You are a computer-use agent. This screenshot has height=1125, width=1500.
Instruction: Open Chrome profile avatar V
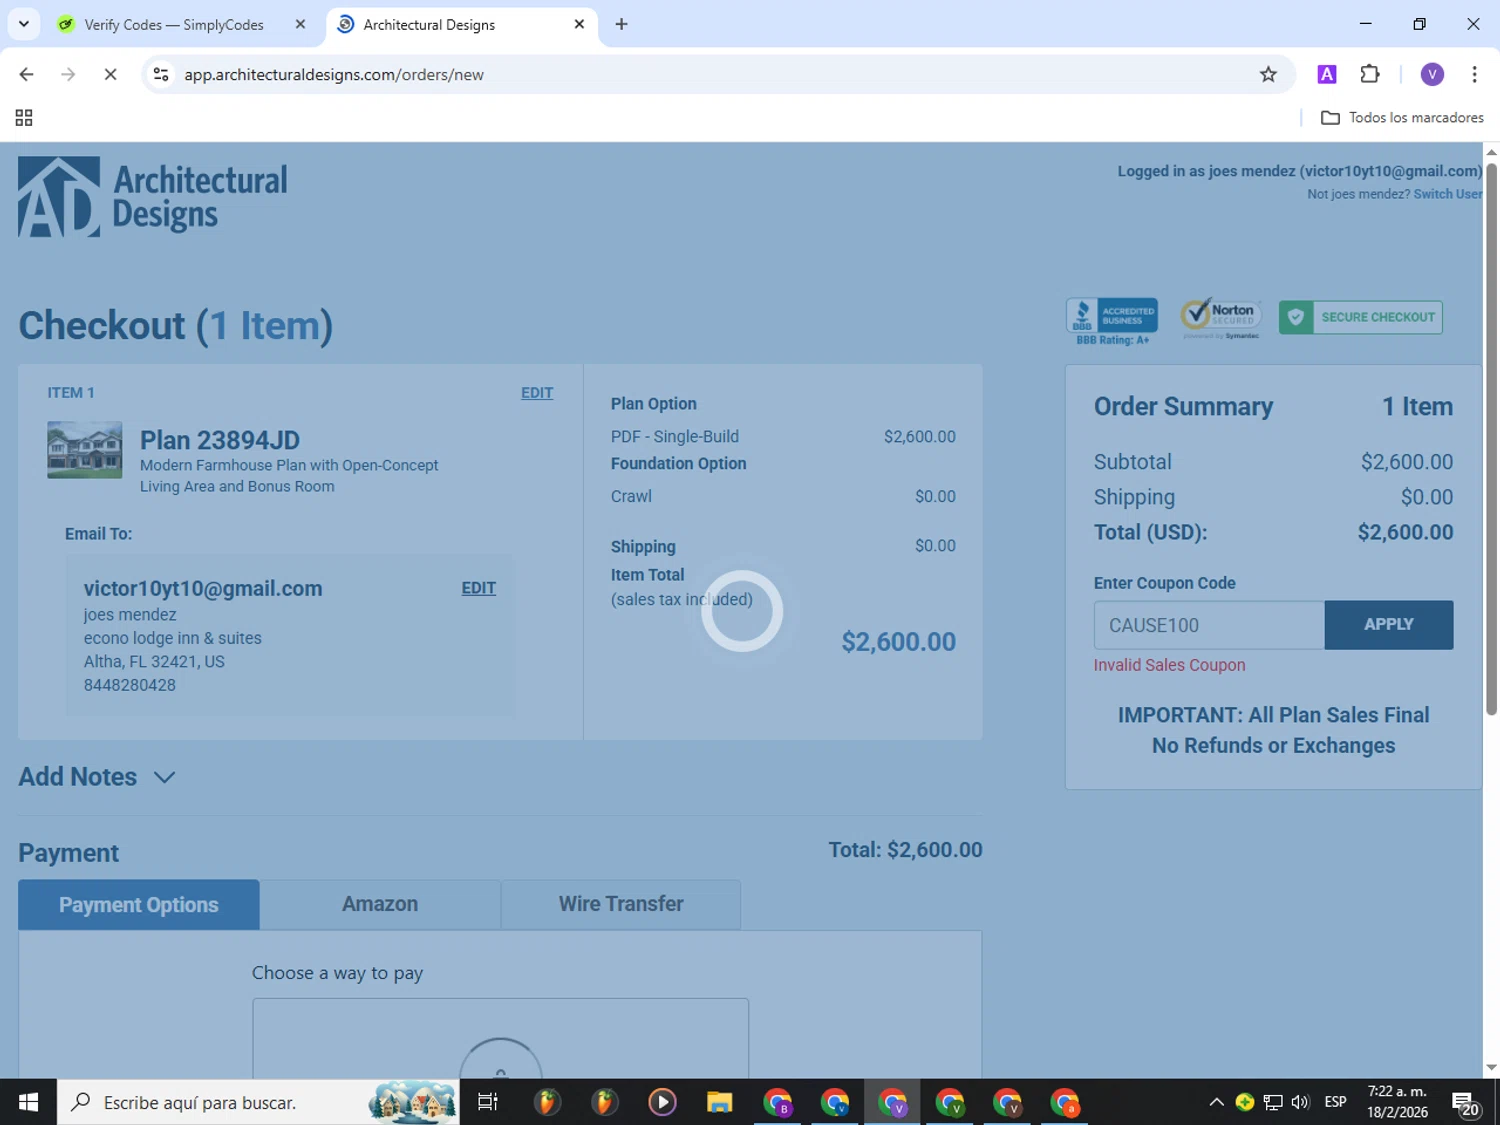point(1432,74)
